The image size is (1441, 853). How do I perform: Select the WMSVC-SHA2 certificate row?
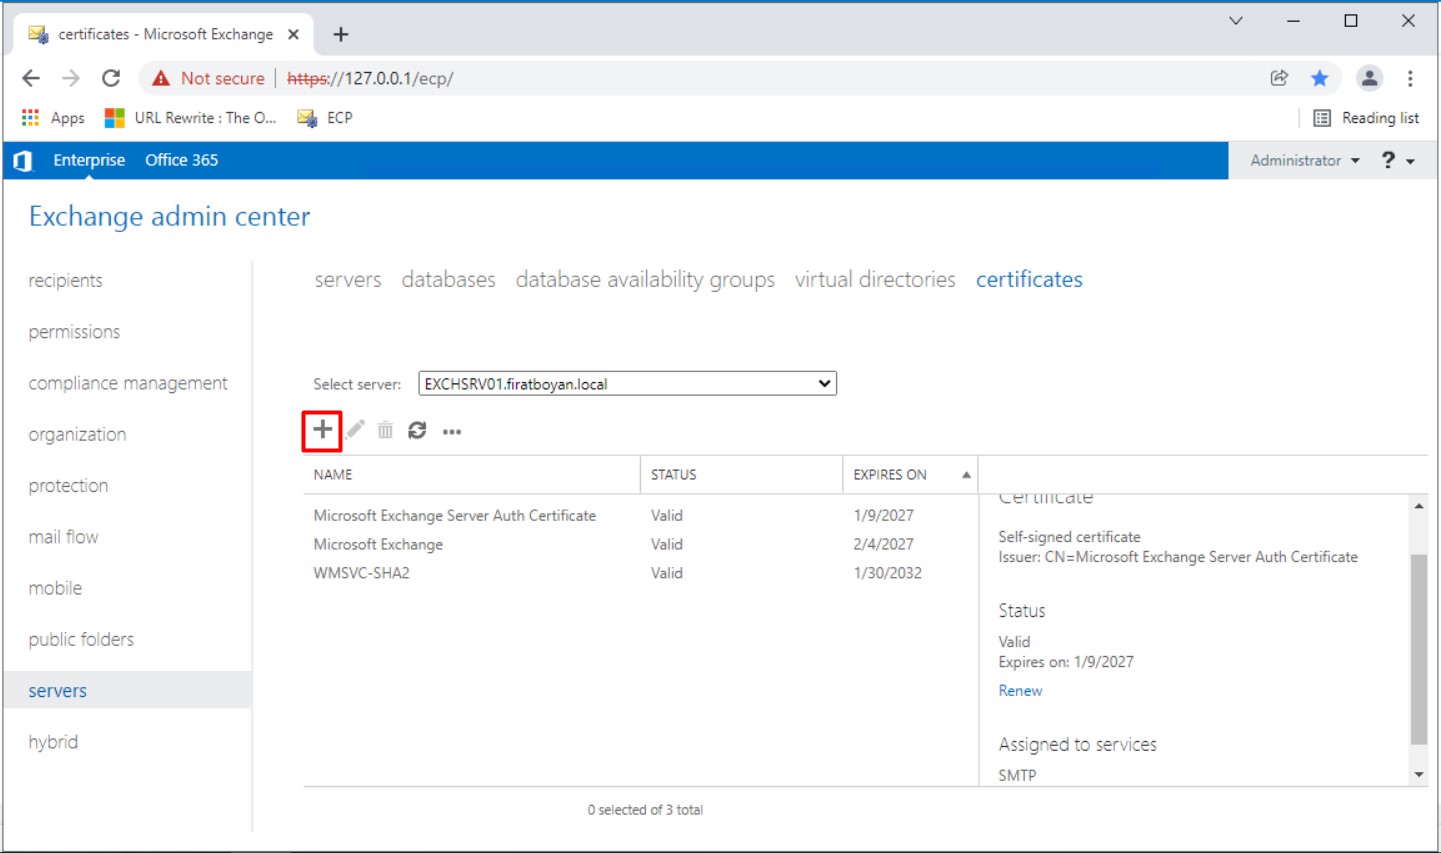(640, 574)
